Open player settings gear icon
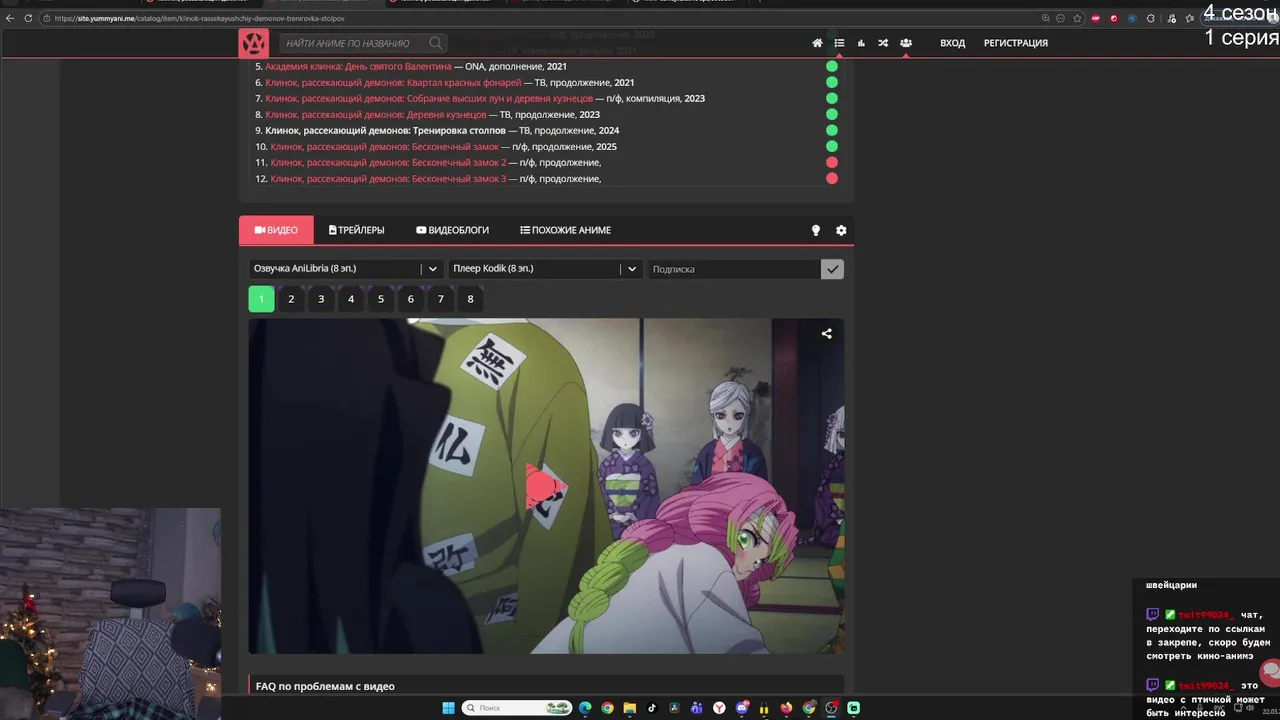The image size is (1280, 720). (x=841, y=230)
